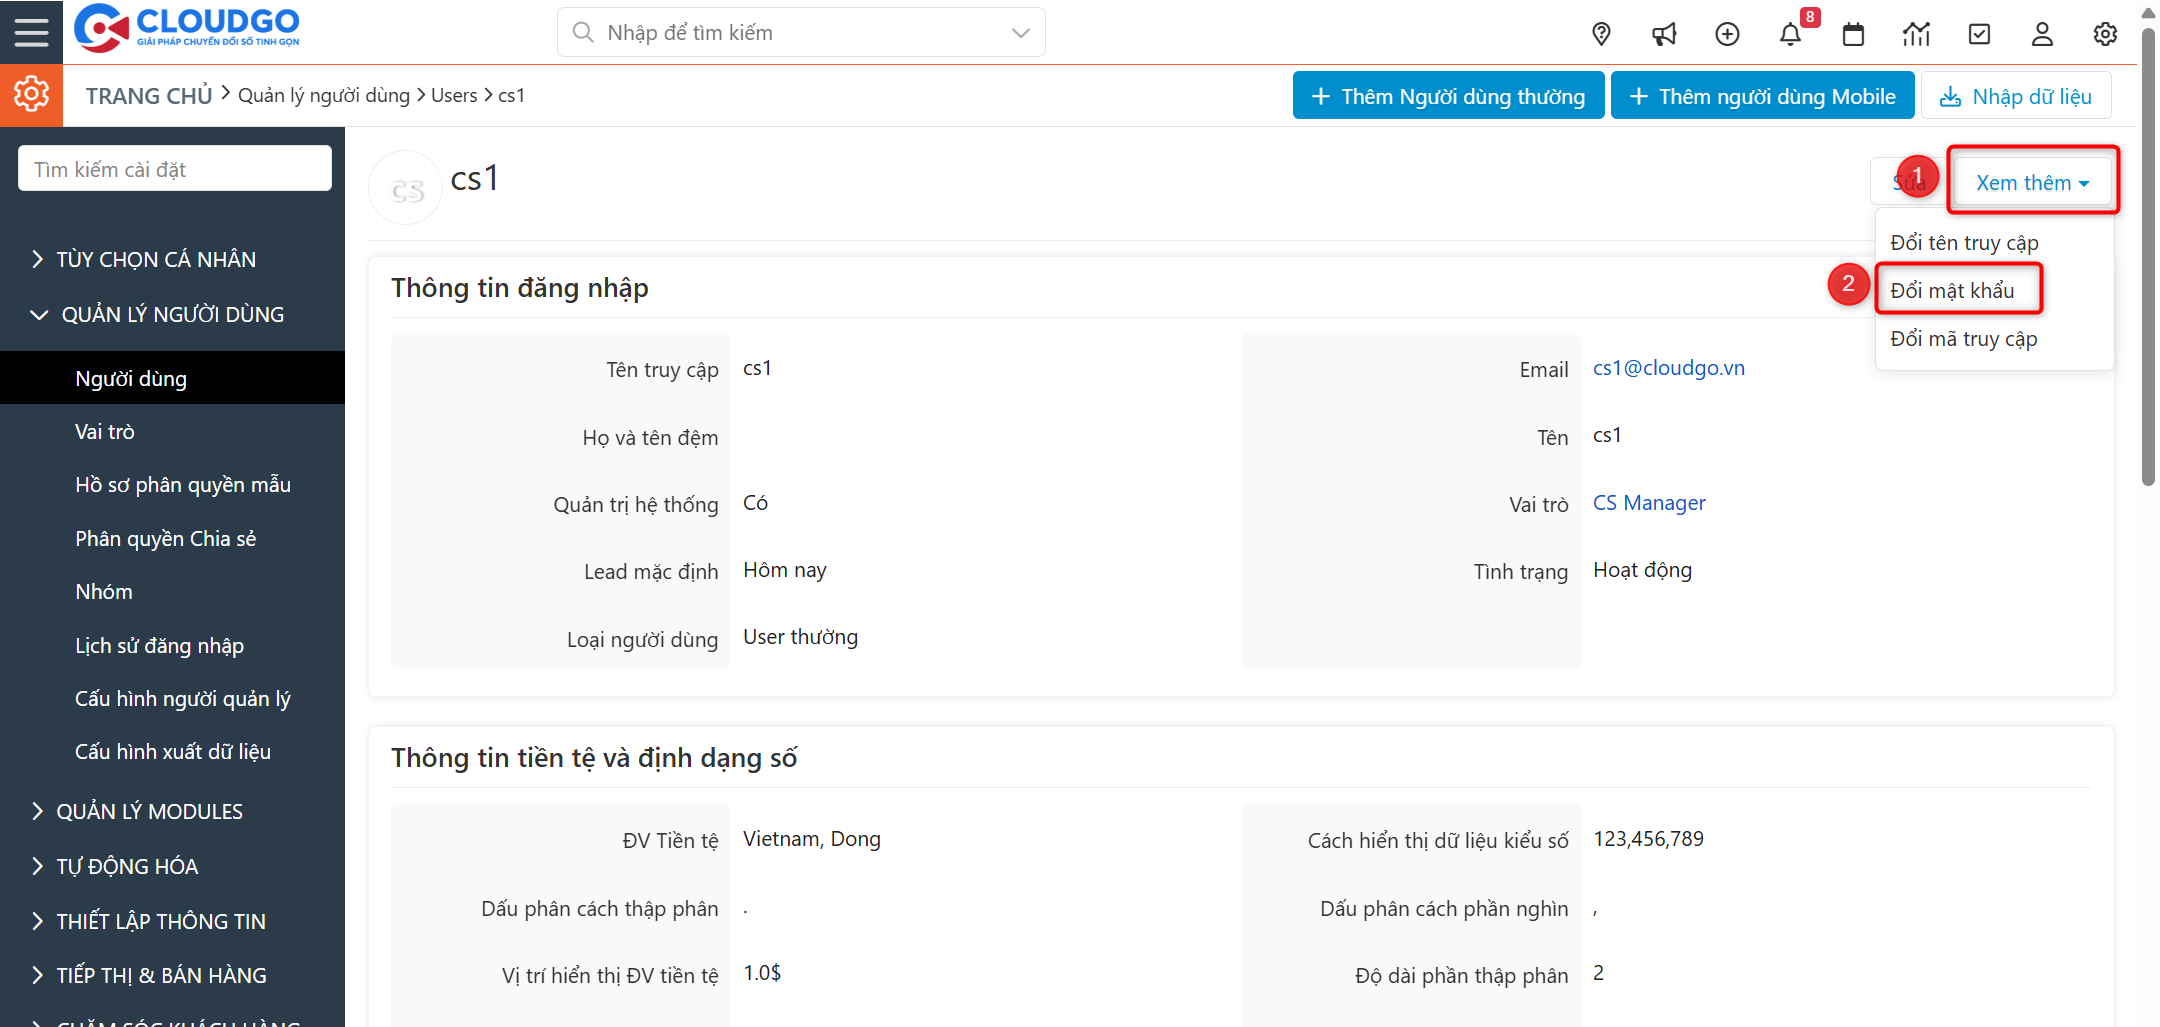Screen dimensions: 2160x1027
Task: Collapse the QUẢN LÝ NGƯỜI DÙNG section
Action: 172,314
